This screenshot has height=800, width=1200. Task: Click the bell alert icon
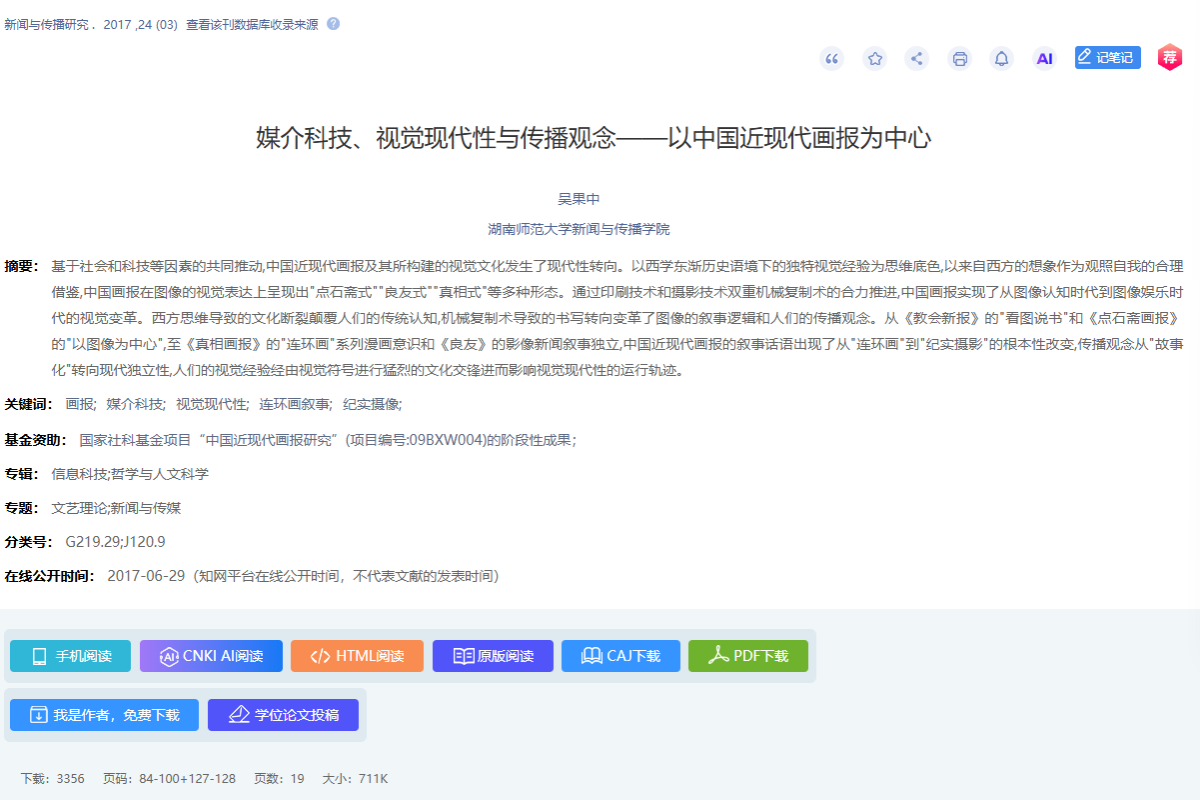(1001, 58)
